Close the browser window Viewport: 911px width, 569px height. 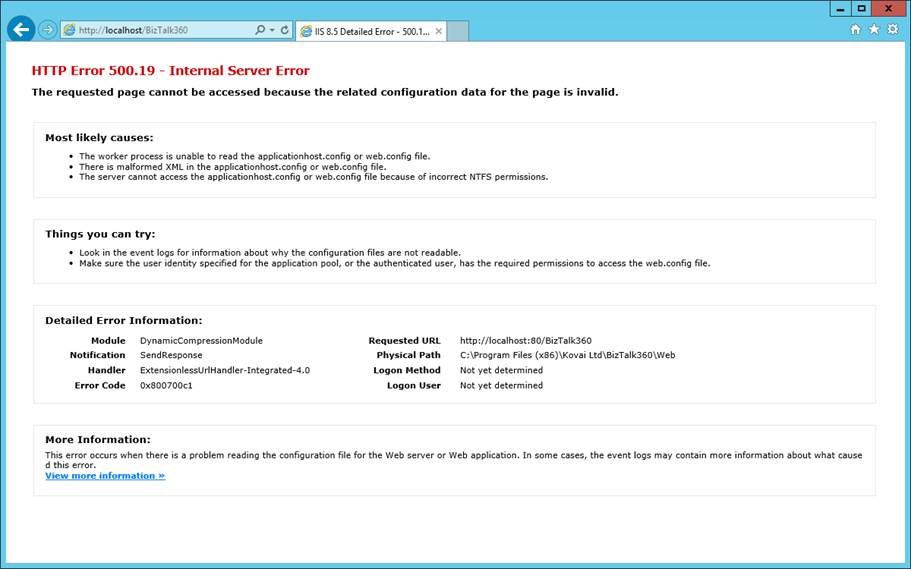point(889,8)
